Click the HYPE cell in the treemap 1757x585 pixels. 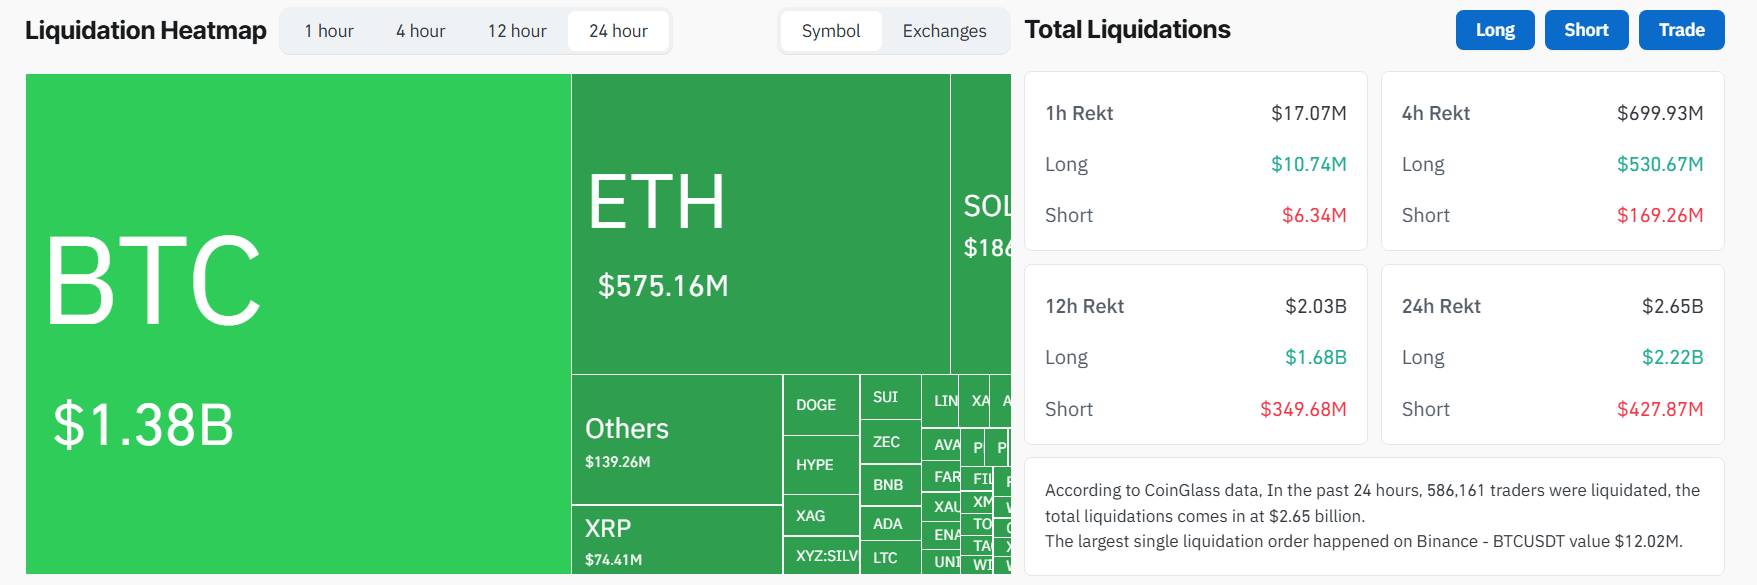pyautogui.click(x=818, y=464)
